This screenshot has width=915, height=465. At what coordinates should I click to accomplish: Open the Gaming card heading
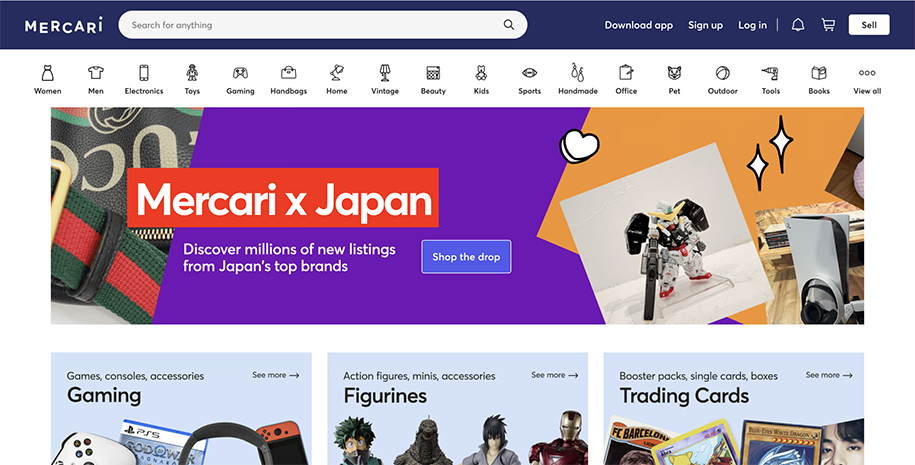click(x=104, y=396)
